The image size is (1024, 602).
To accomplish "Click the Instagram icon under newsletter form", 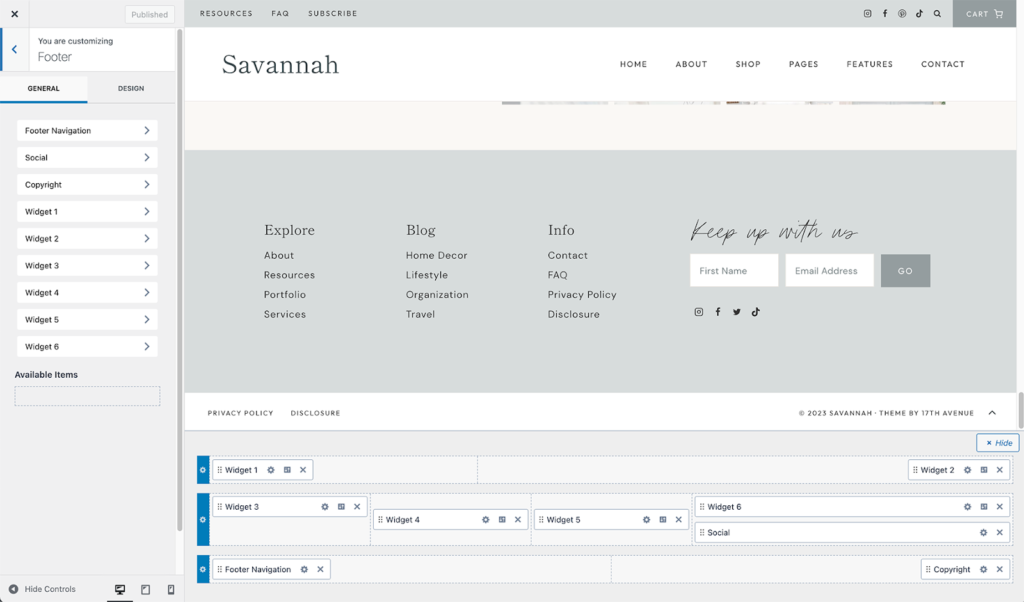I will (699, 312).
